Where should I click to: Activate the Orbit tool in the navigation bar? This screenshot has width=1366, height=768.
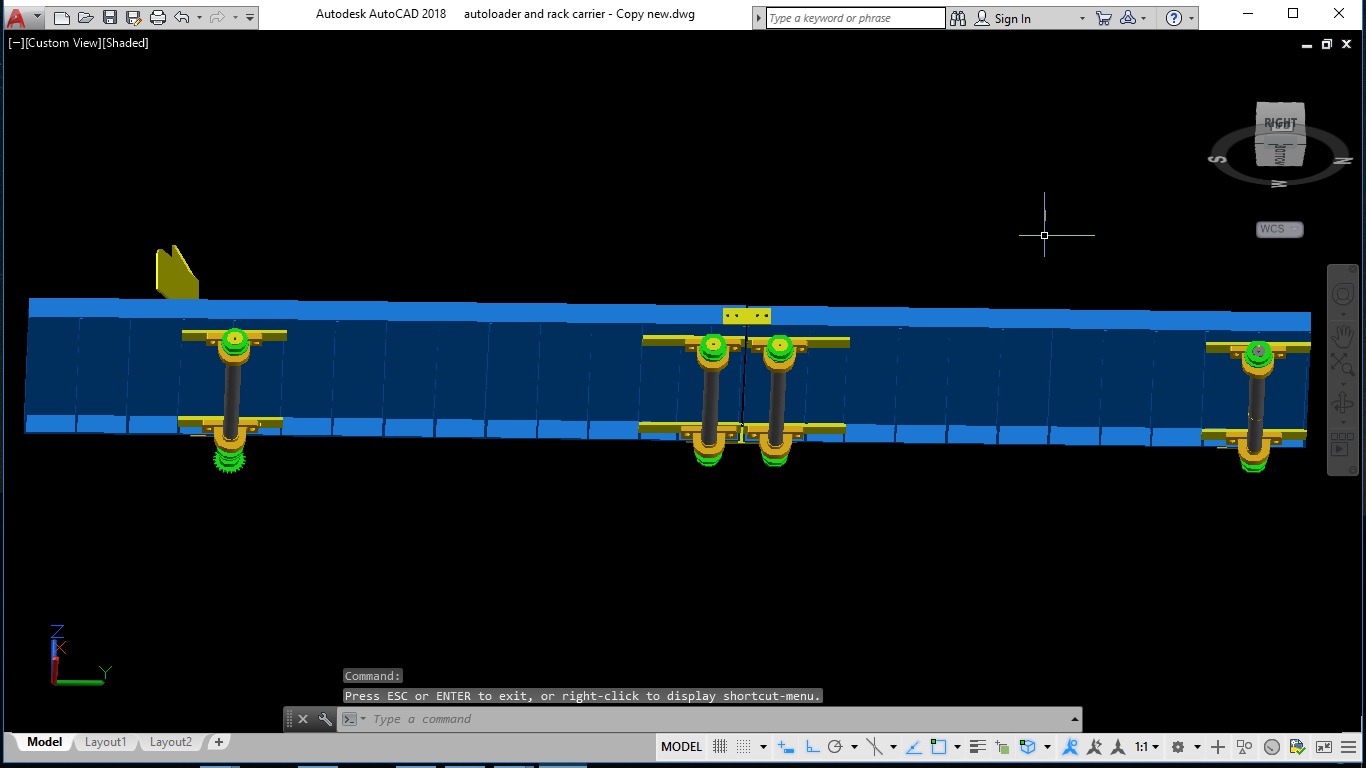click(x=1342, y=400)
